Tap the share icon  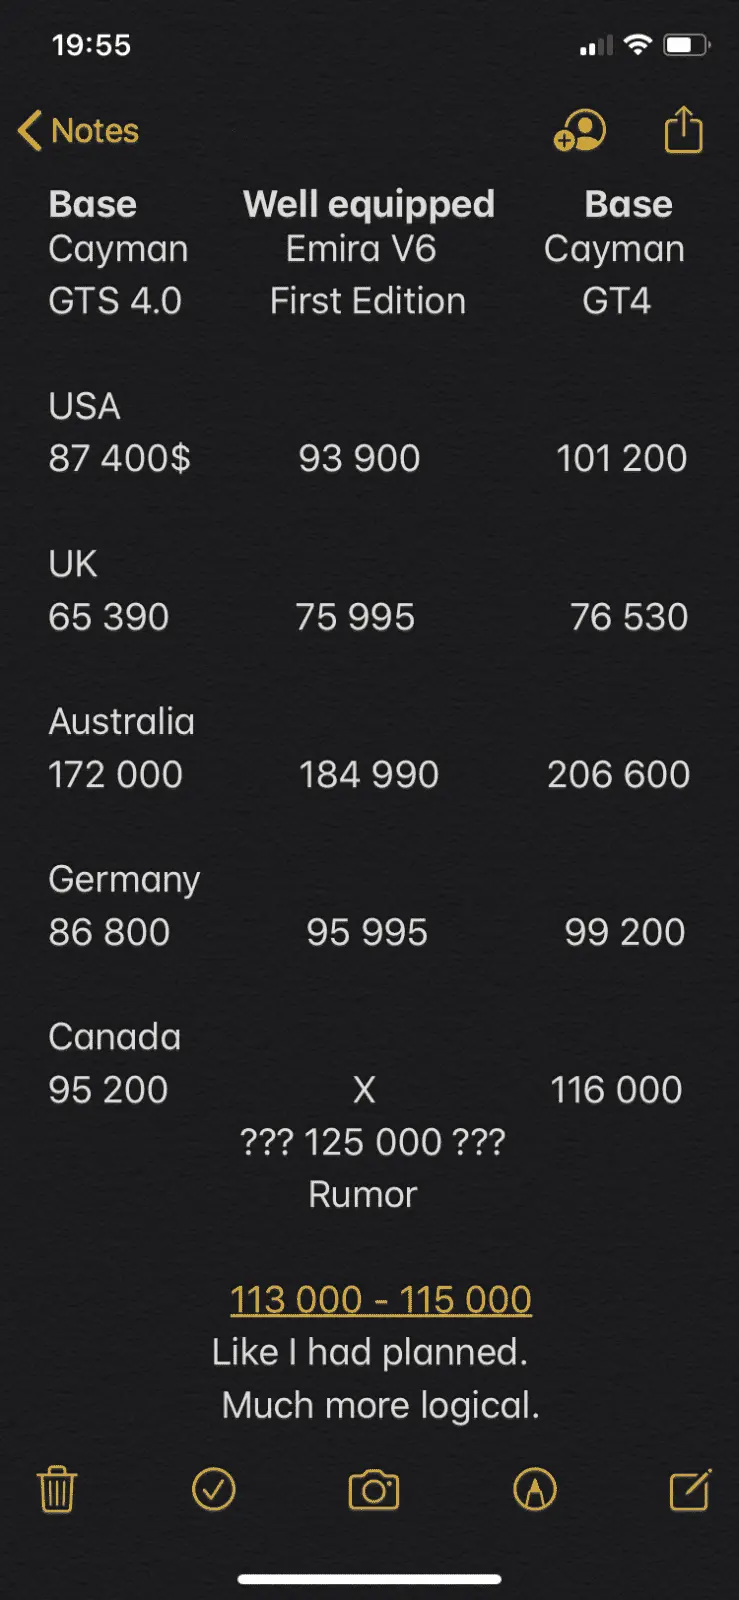click(684, 130)
